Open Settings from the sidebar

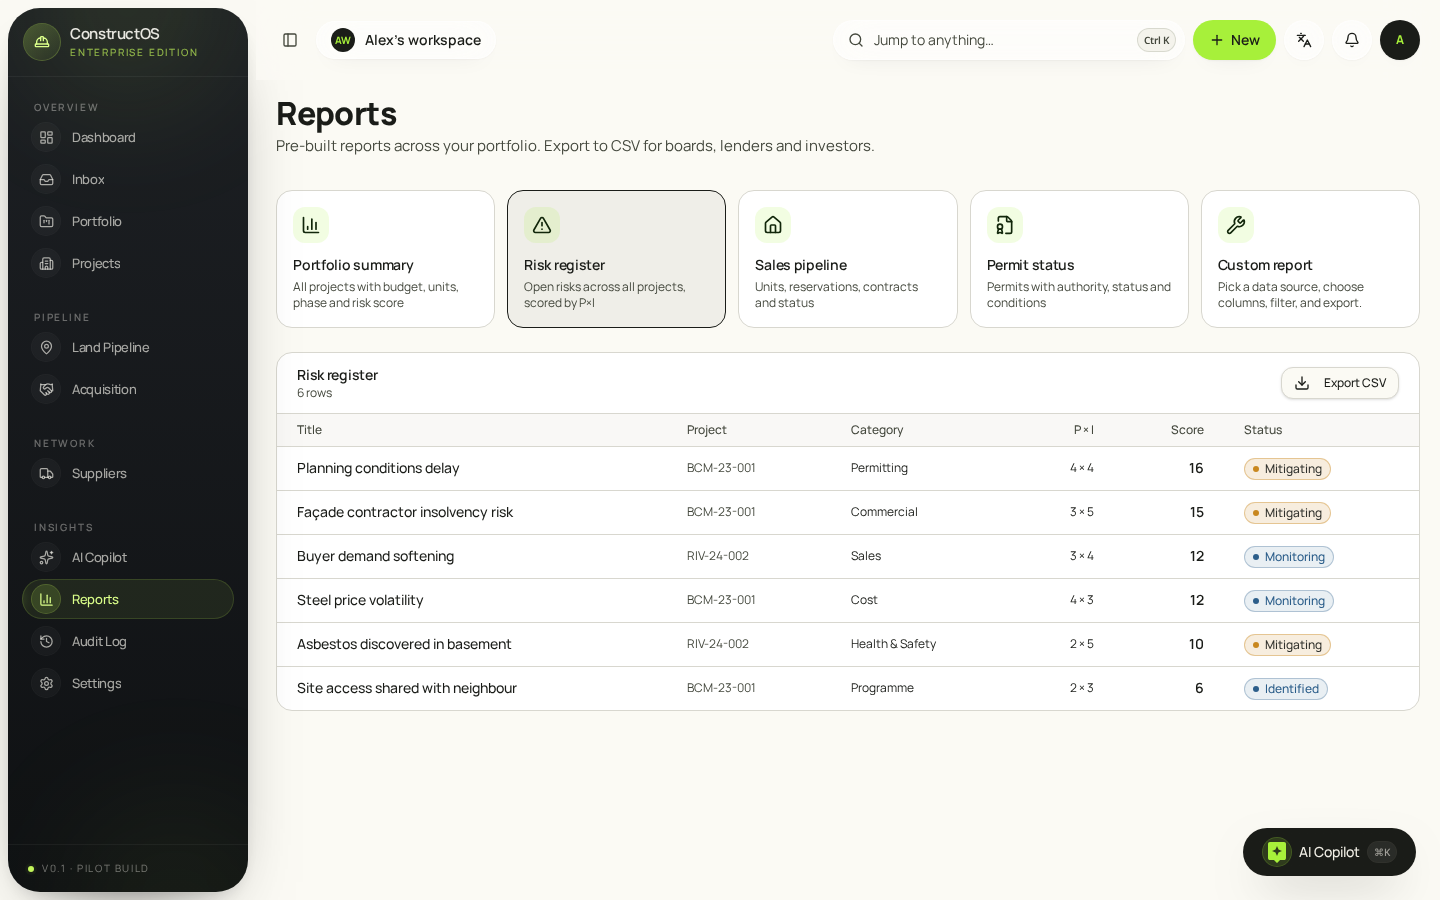[x=128, y=683]
